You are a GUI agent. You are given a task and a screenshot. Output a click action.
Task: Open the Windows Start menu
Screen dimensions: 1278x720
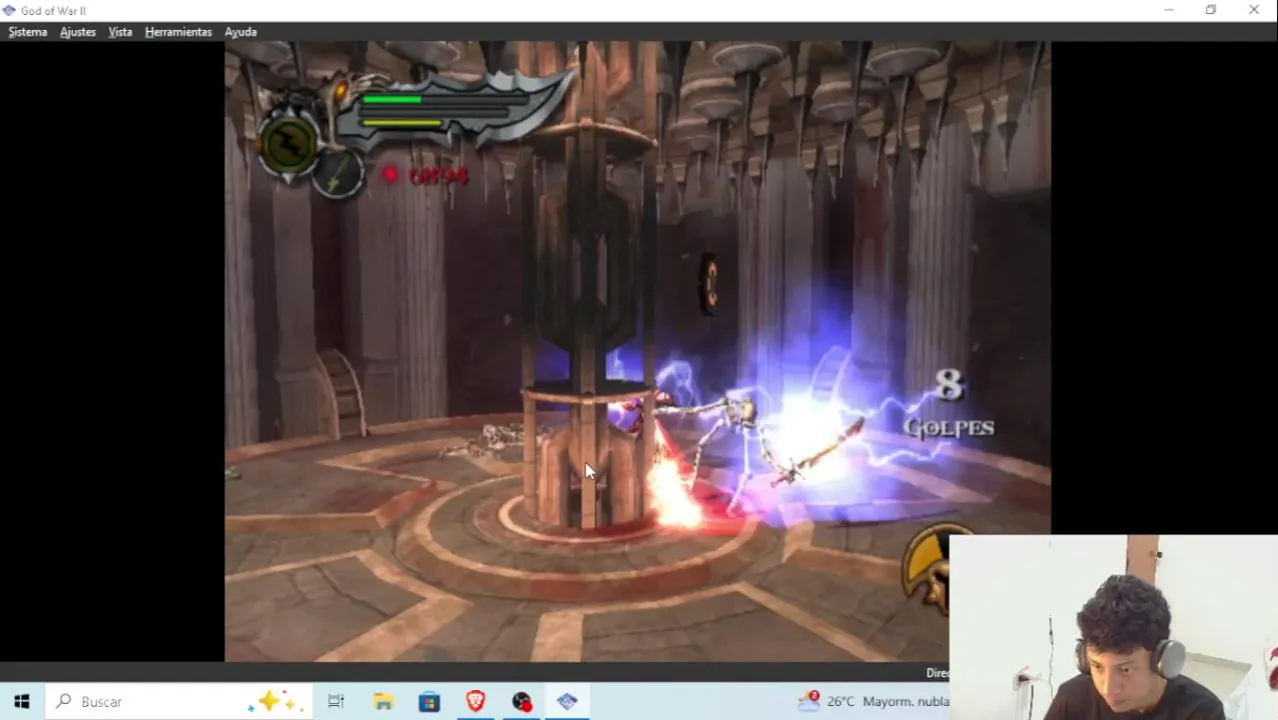point(22,702)
